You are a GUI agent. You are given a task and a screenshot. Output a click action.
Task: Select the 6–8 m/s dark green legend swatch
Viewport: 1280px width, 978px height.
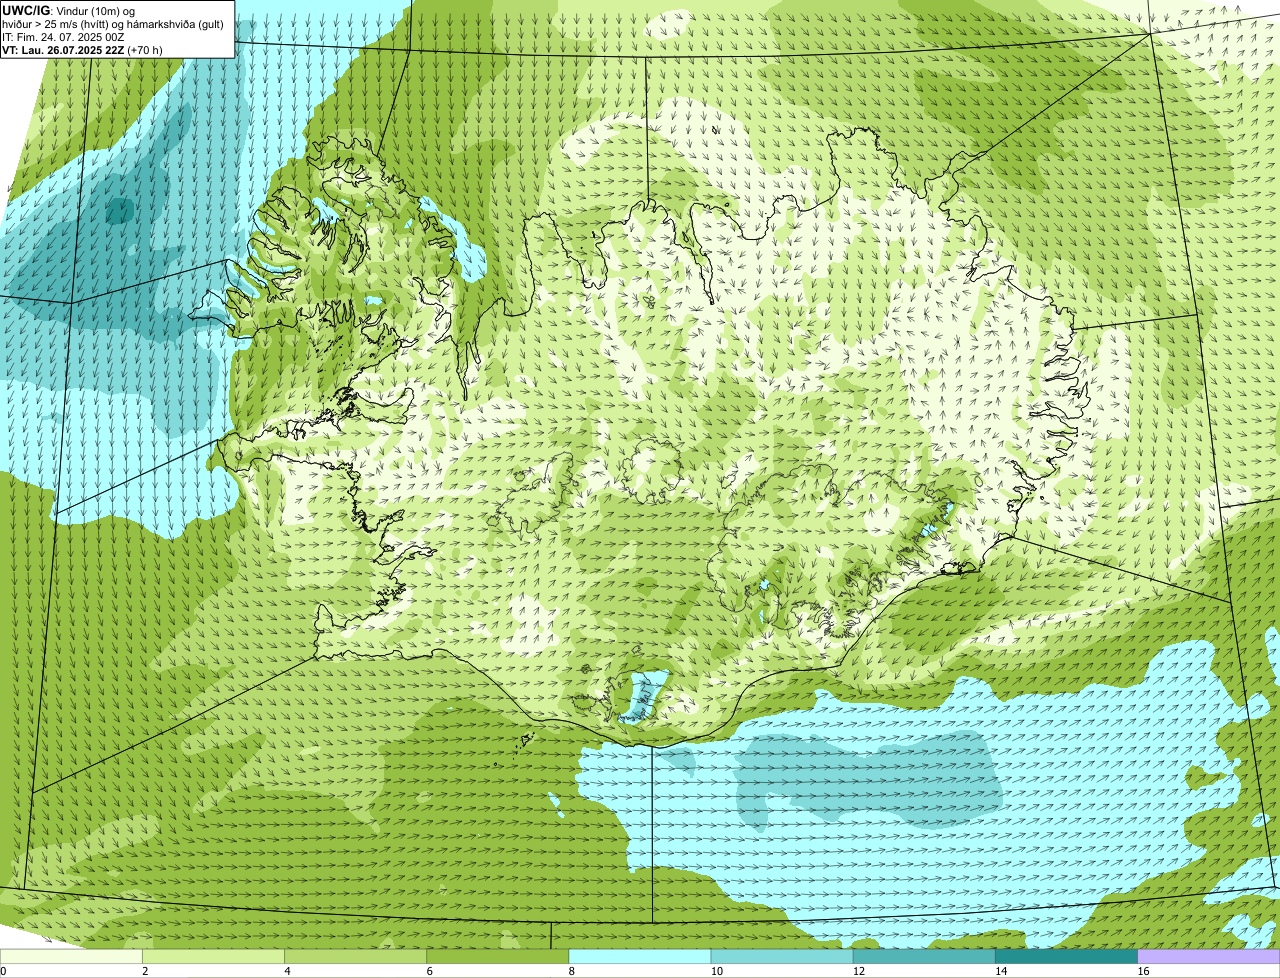pos(497,957)
